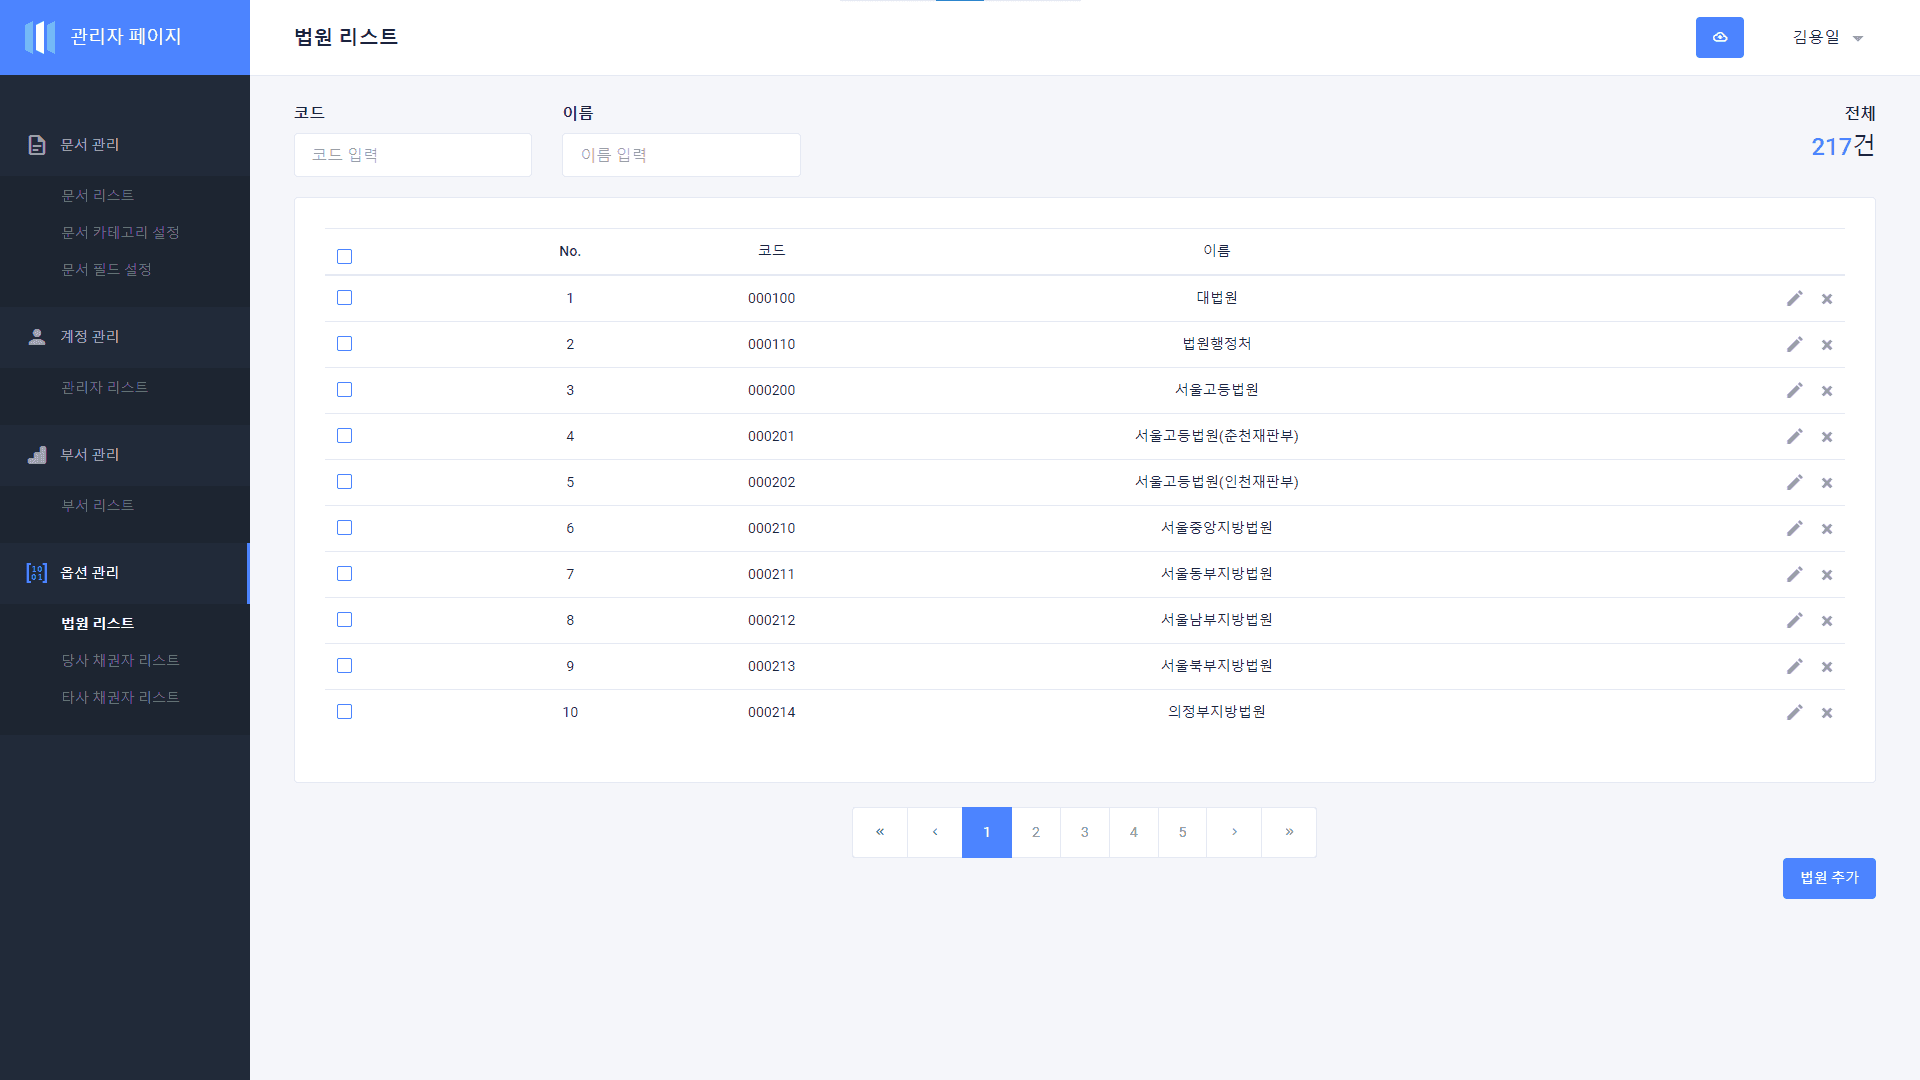This screenshot has height=1080, width=1920.
Task: Edit the 대법원 row with pencil icon
Action: [x=1795, y=298]
